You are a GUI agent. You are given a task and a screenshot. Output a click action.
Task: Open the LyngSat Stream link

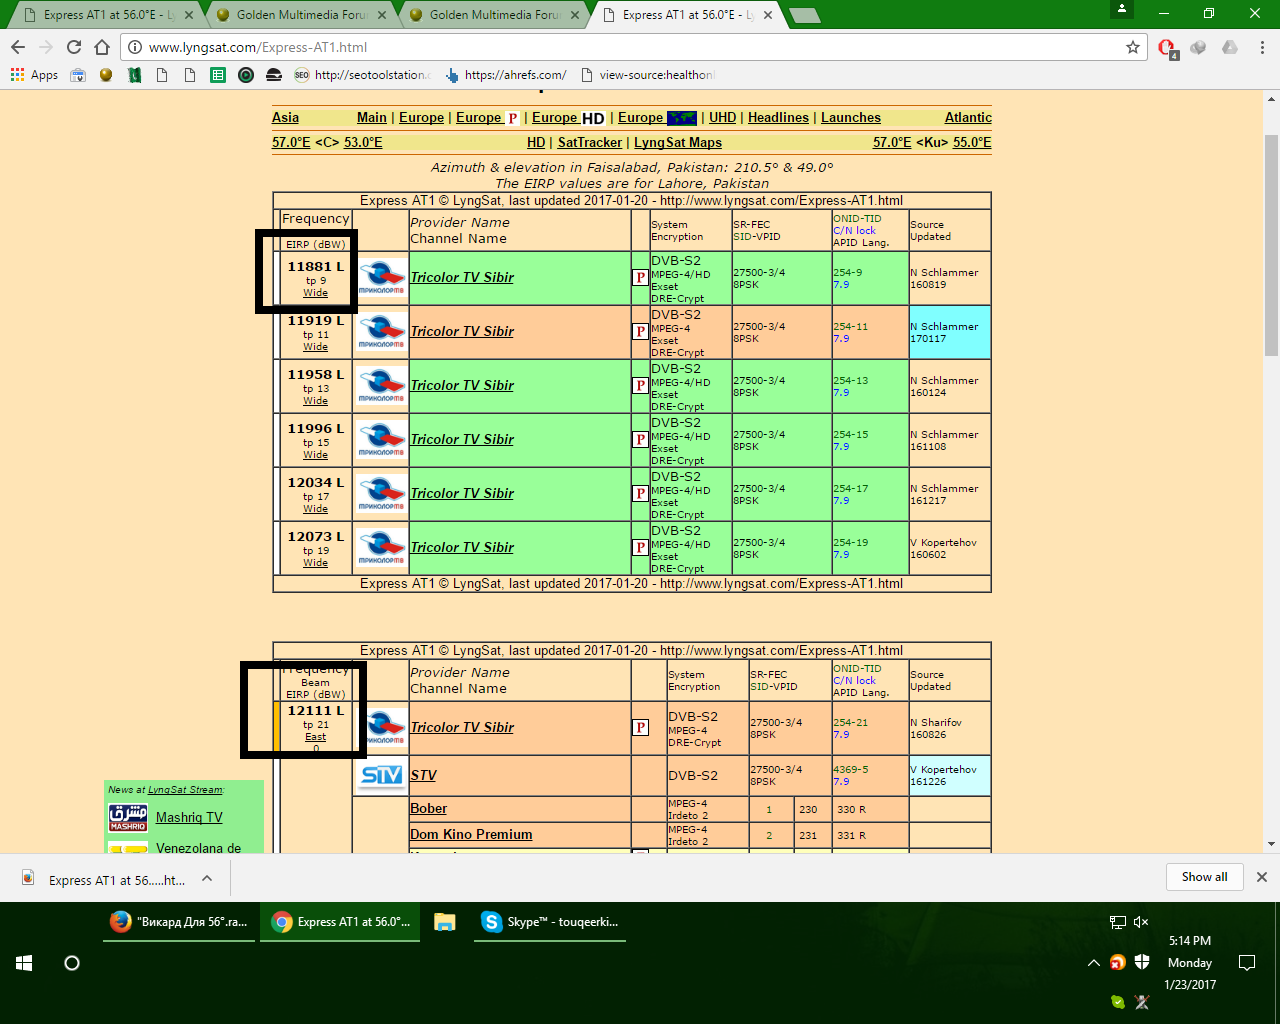(x=185, y=790)
